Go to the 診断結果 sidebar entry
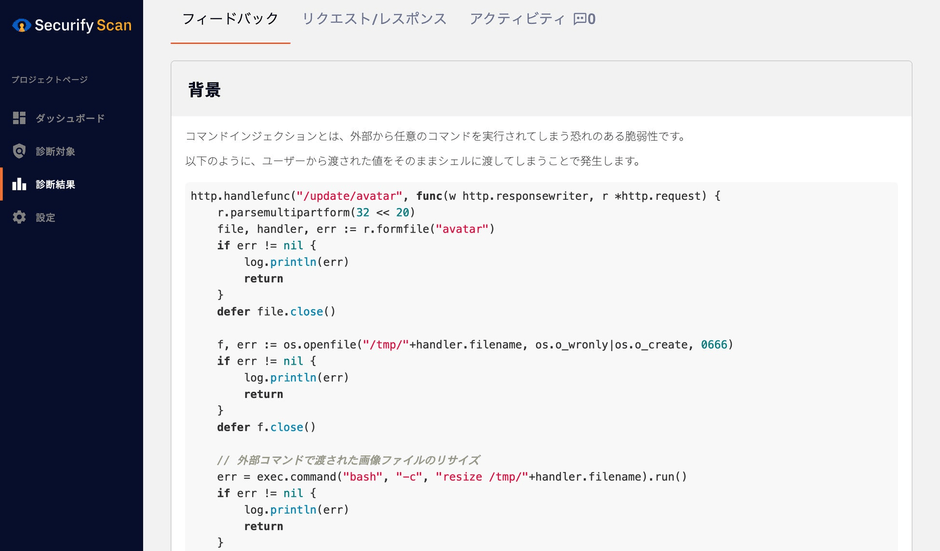The width and height of the screenshot is (940, 551). [55, 184]
